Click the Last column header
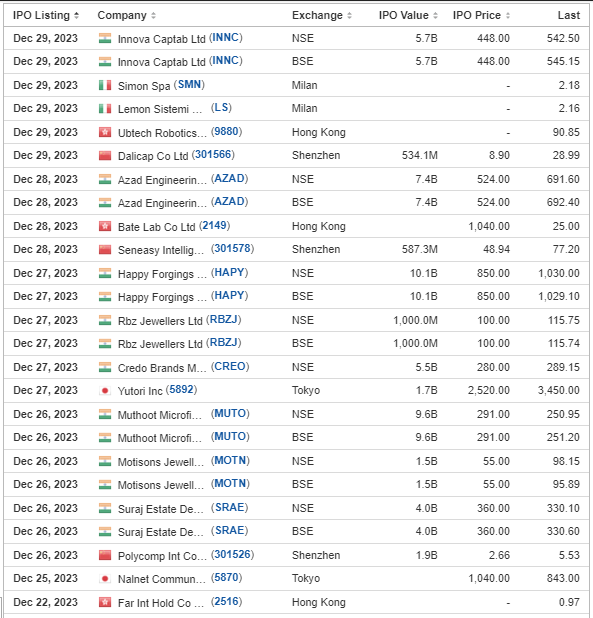Screen dimensions: 593x618 (569, 15)
